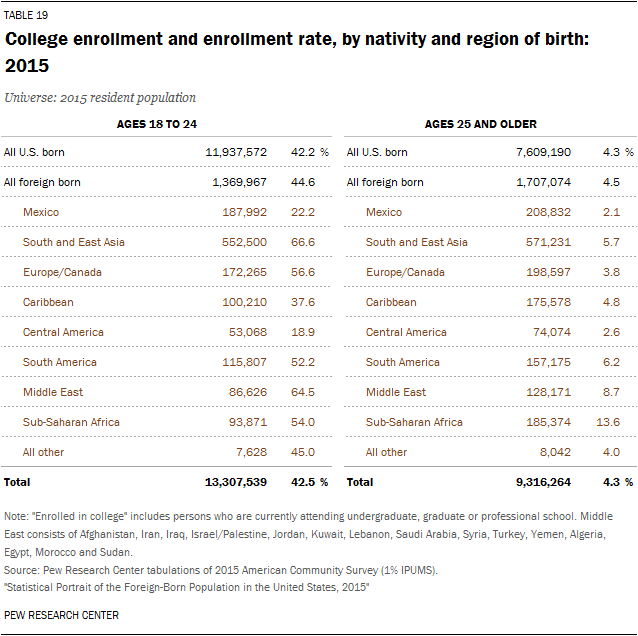Click the "AGES 25 AND OLDER" column header

(x=480, y=125)
